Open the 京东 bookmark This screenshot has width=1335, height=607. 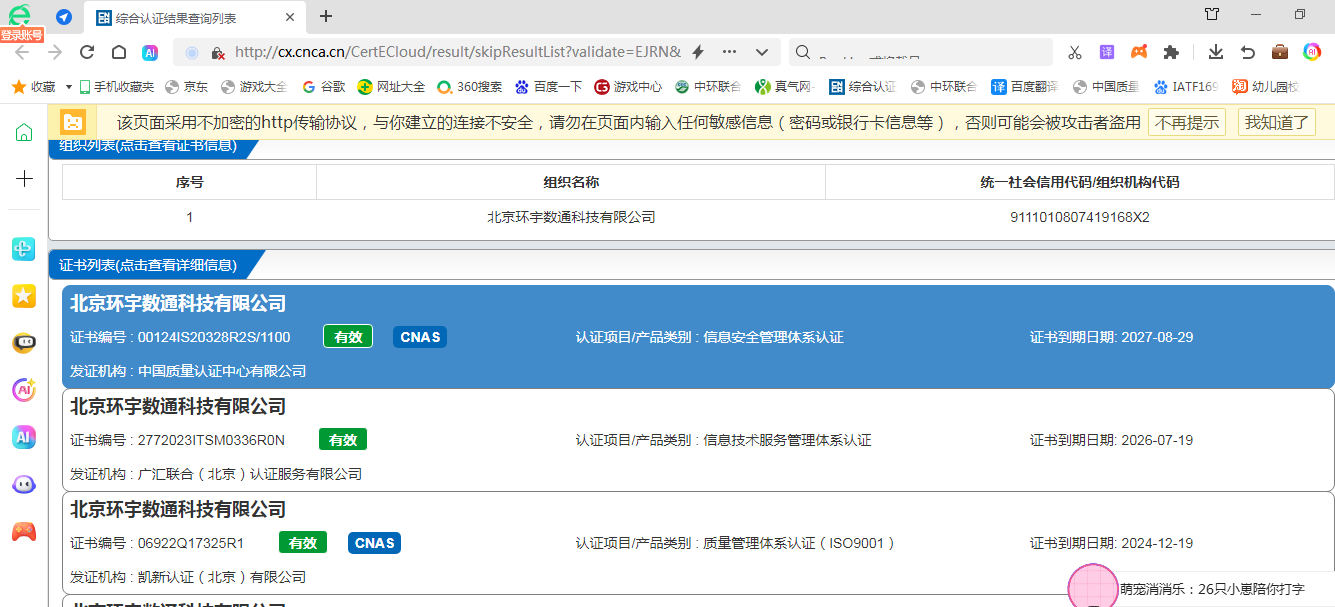(x=187, y=87)
